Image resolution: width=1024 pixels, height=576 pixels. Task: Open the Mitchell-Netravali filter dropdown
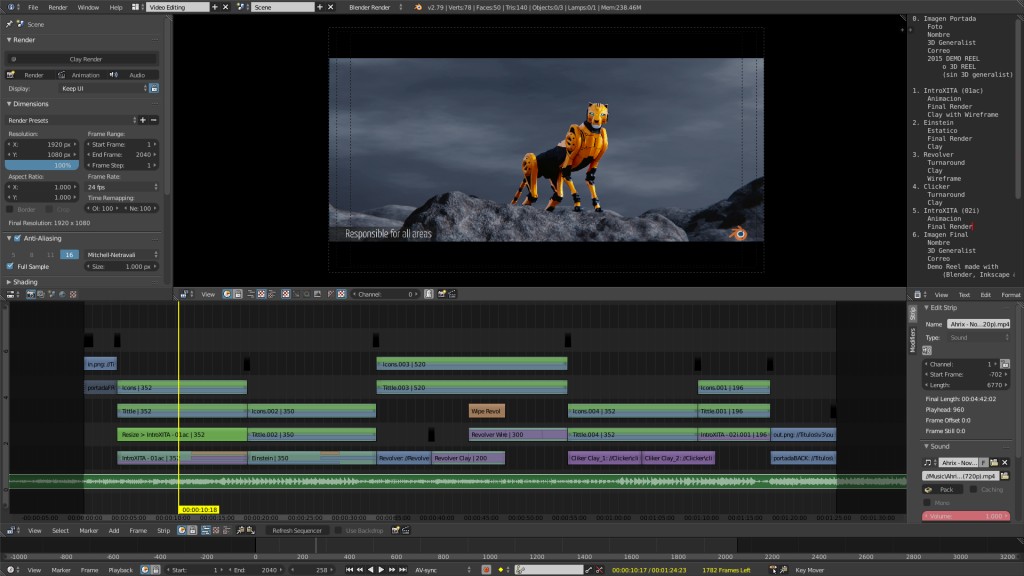pyautogui.click(x=122, y=254)
